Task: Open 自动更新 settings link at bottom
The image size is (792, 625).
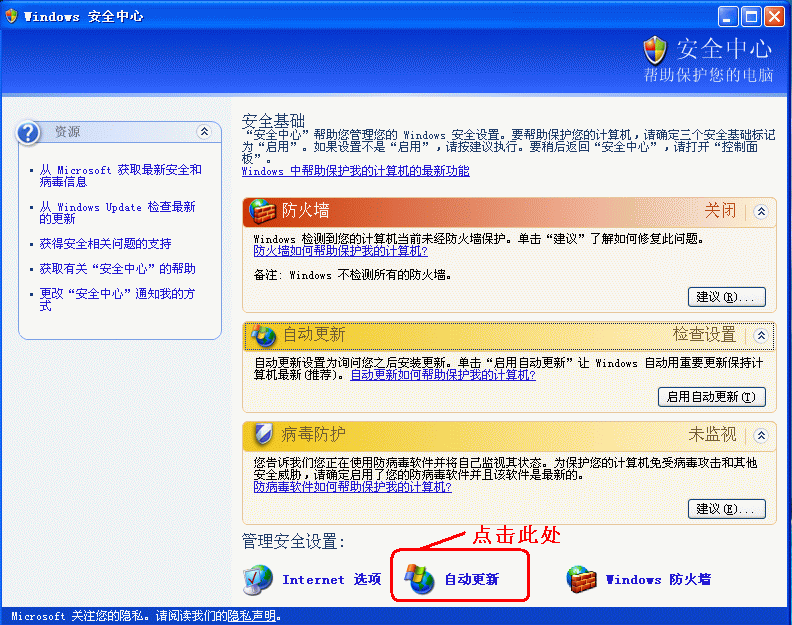Action: (x=472, y=579)
